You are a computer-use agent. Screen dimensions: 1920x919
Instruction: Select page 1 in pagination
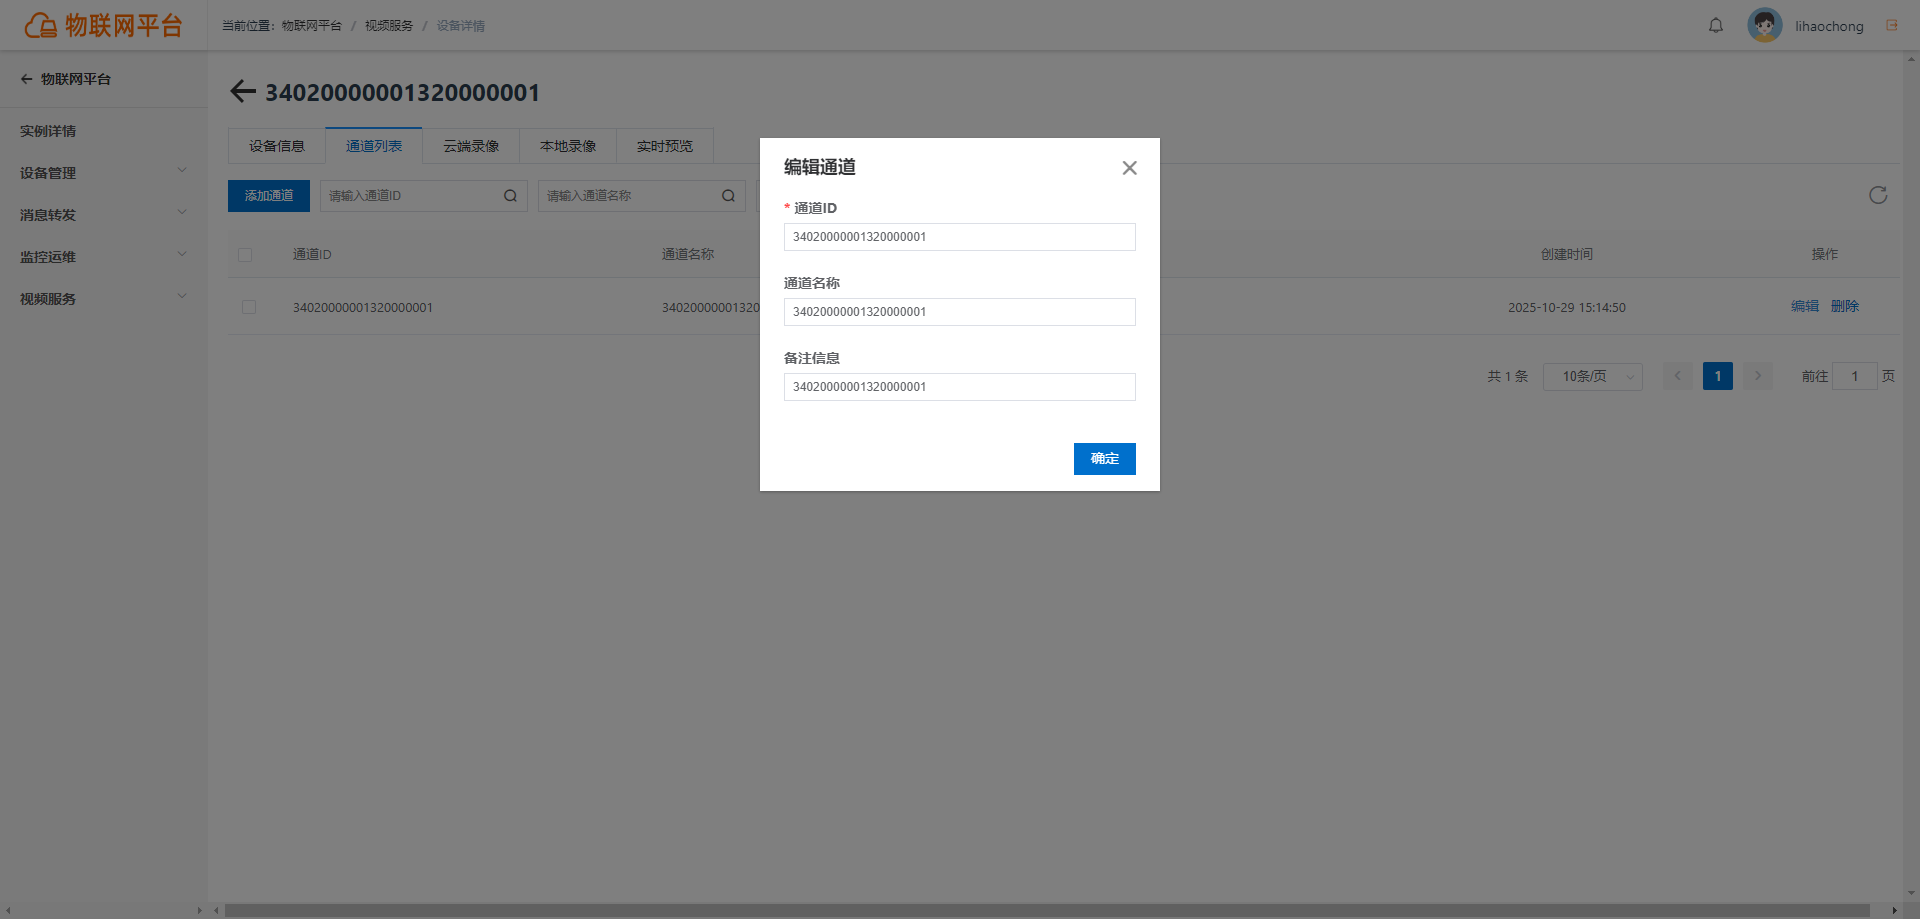(x=1718, y=376)
